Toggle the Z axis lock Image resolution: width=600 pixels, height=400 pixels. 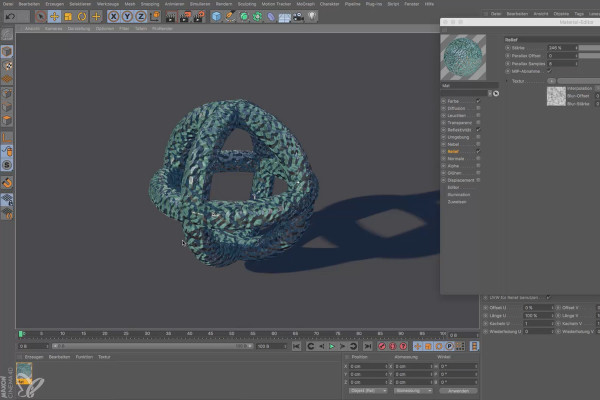click(x=141, y=16)
